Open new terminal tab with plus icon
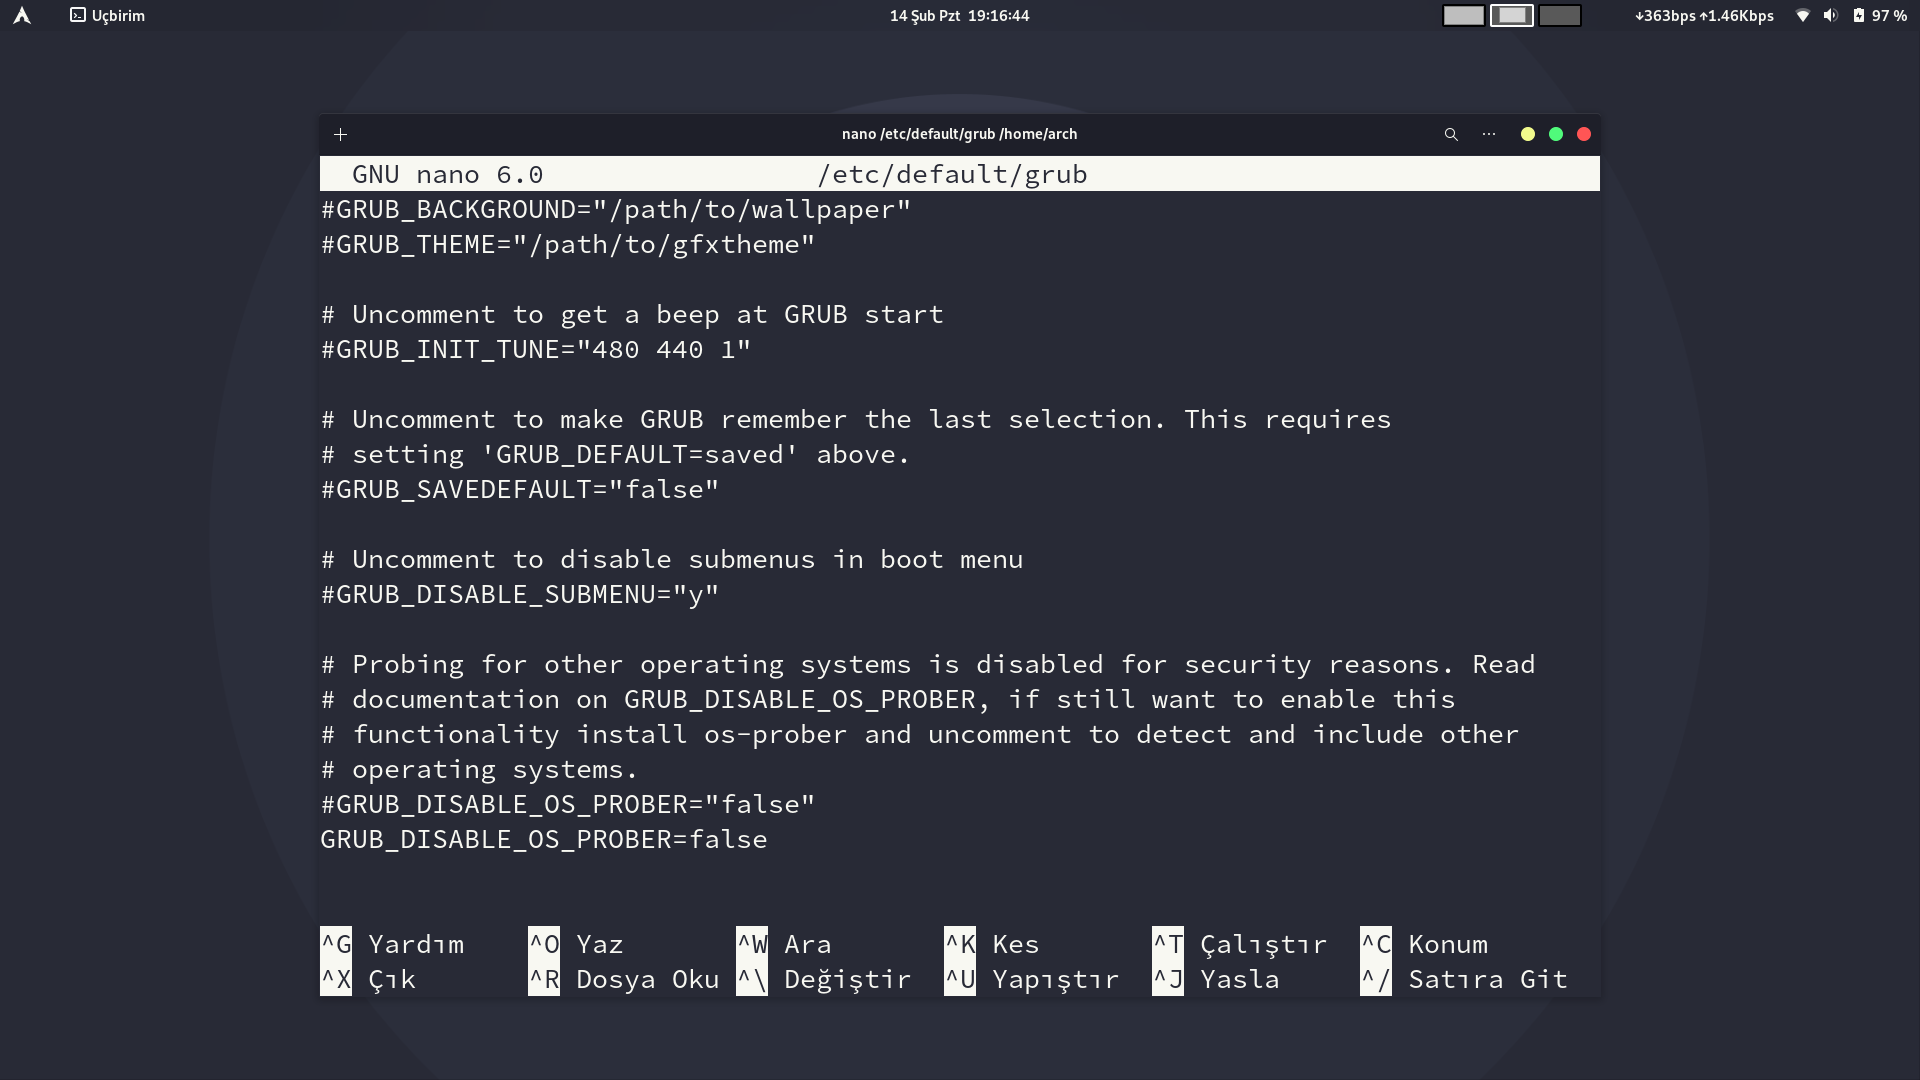1920x1080 pixels. 340,134
